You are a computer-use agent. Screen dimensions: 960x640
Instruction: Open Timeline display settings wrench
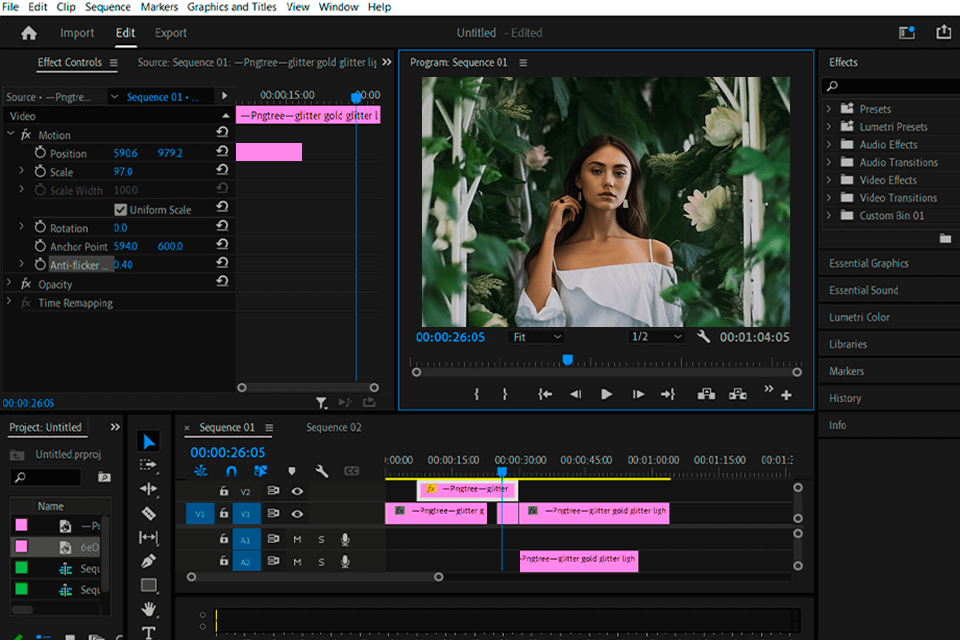coord(321,471)
